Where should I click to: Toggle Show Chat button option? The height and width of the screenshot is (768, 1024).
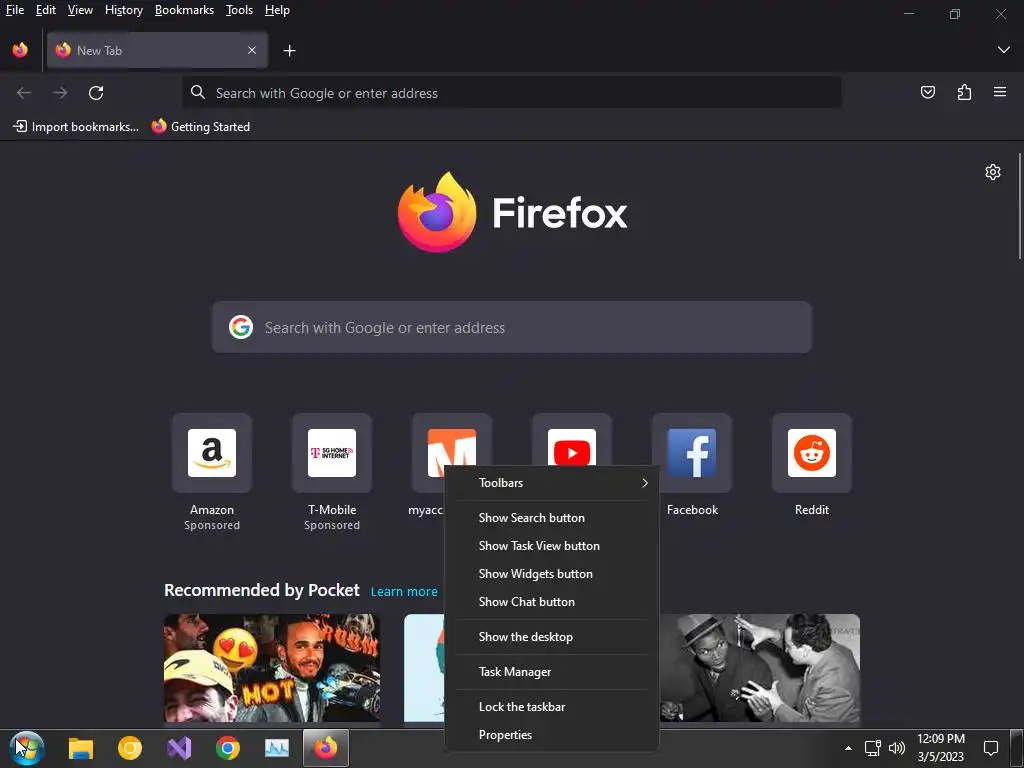pyautogui.click(x=552, y=602)
